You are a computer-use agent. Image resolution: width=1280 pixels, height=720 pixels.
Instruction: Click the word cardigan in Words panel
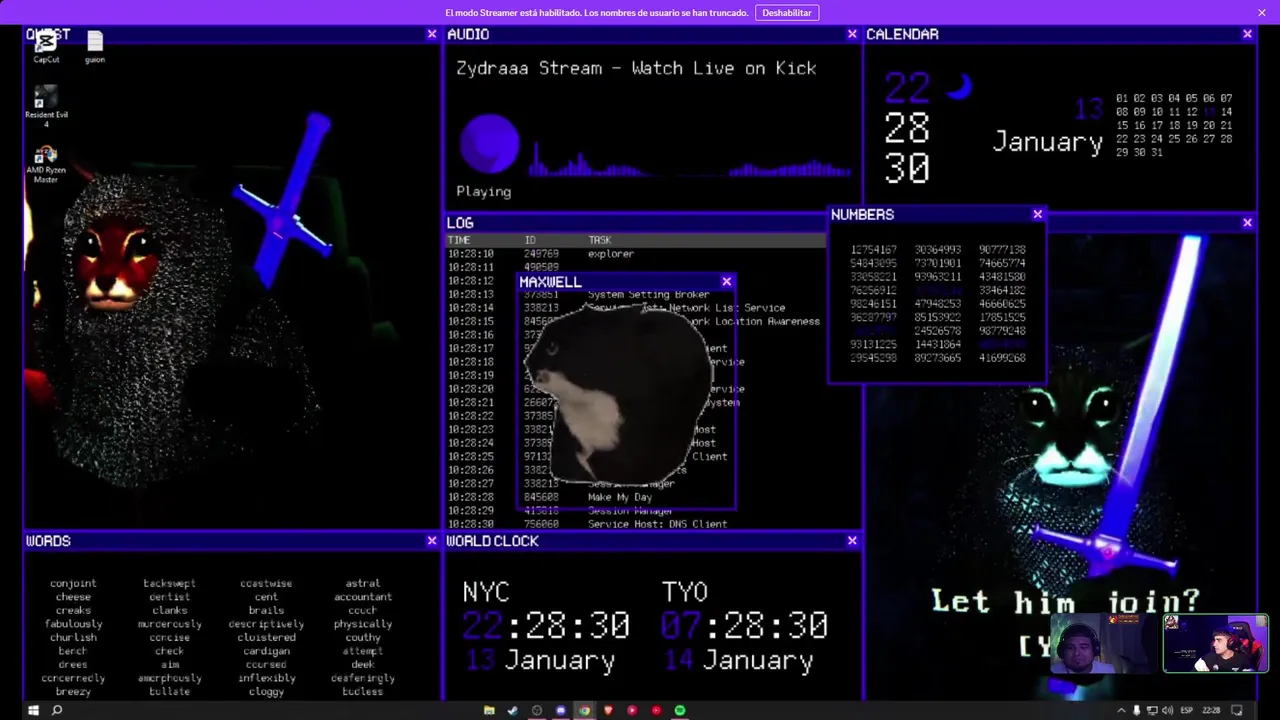tap(266, 651)
